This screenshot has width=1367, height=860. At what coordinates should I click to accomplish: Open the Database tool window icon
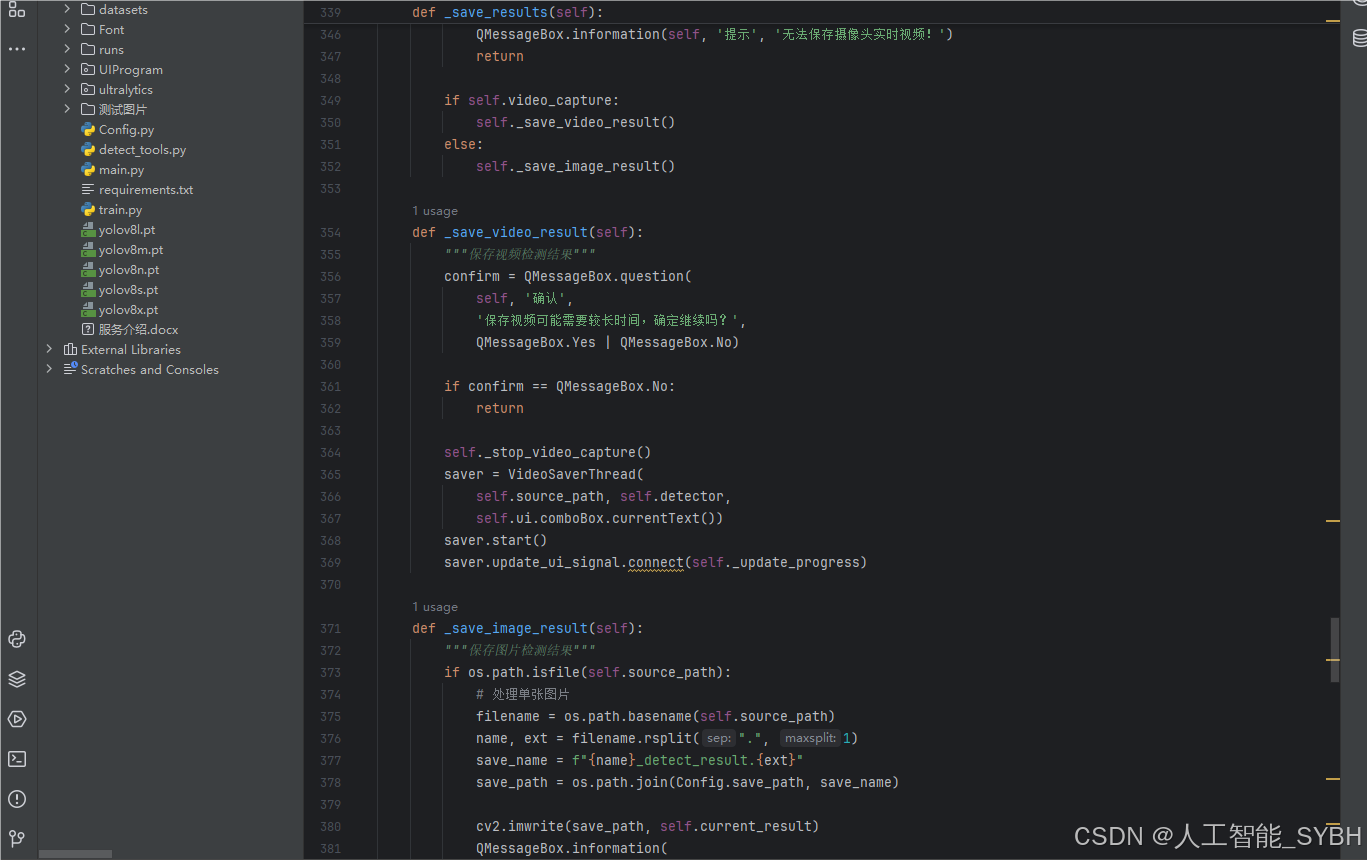point(1359,38)
